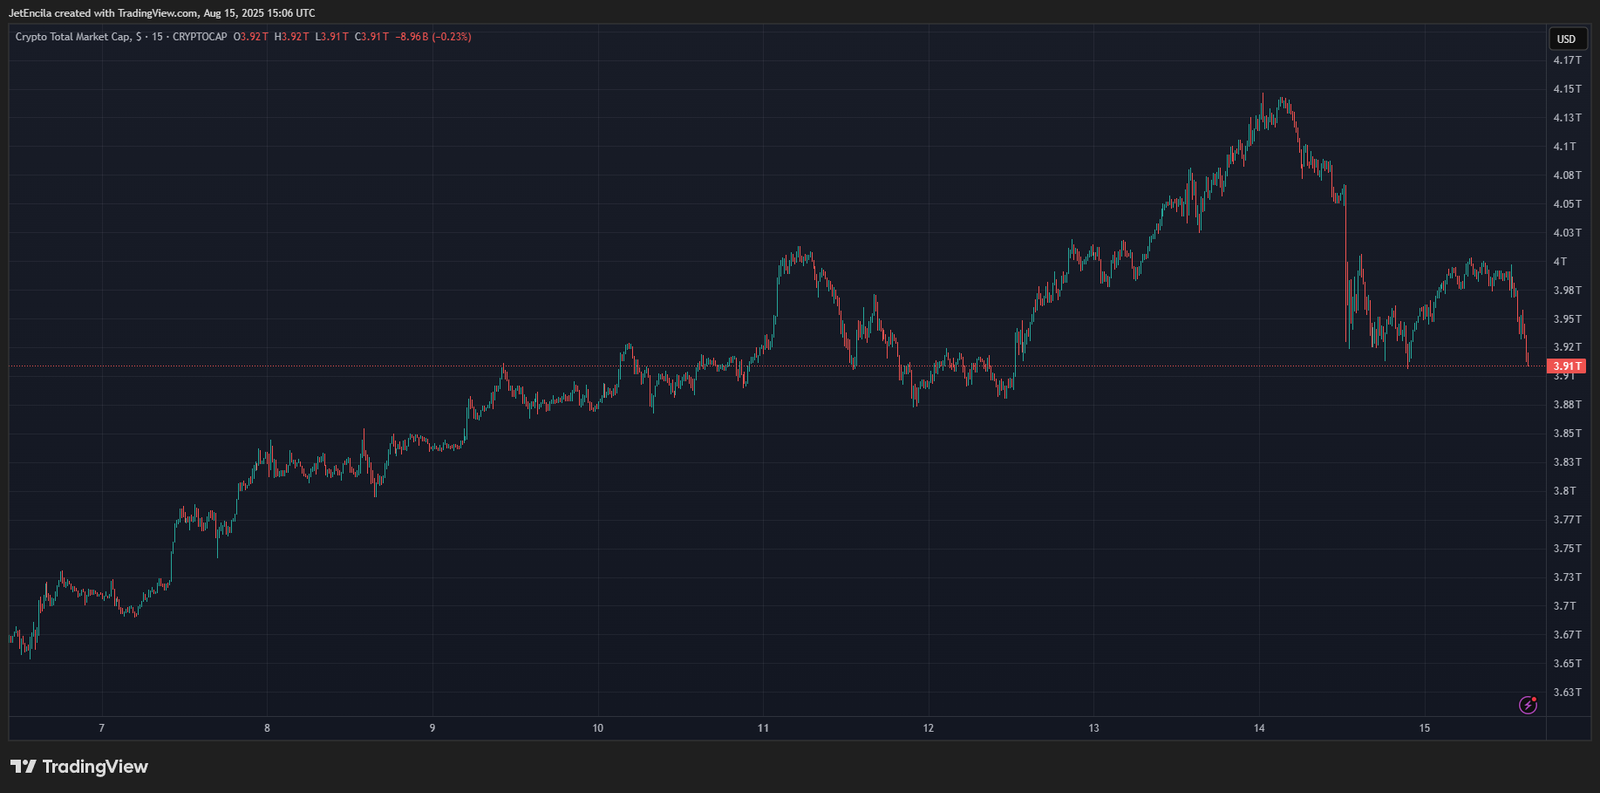Click the close value C3.91T
Viewport: 1600px width, 793px height.
pos(372,37)
